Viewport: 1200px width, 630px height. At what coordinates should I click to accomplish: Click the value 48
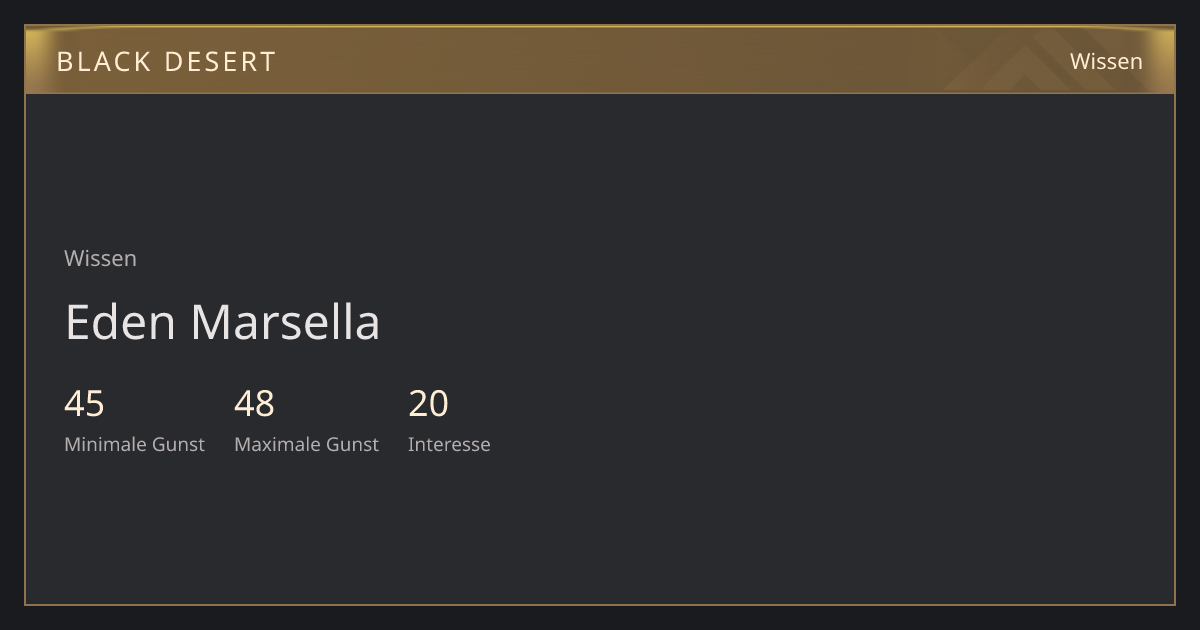point(254,403)
